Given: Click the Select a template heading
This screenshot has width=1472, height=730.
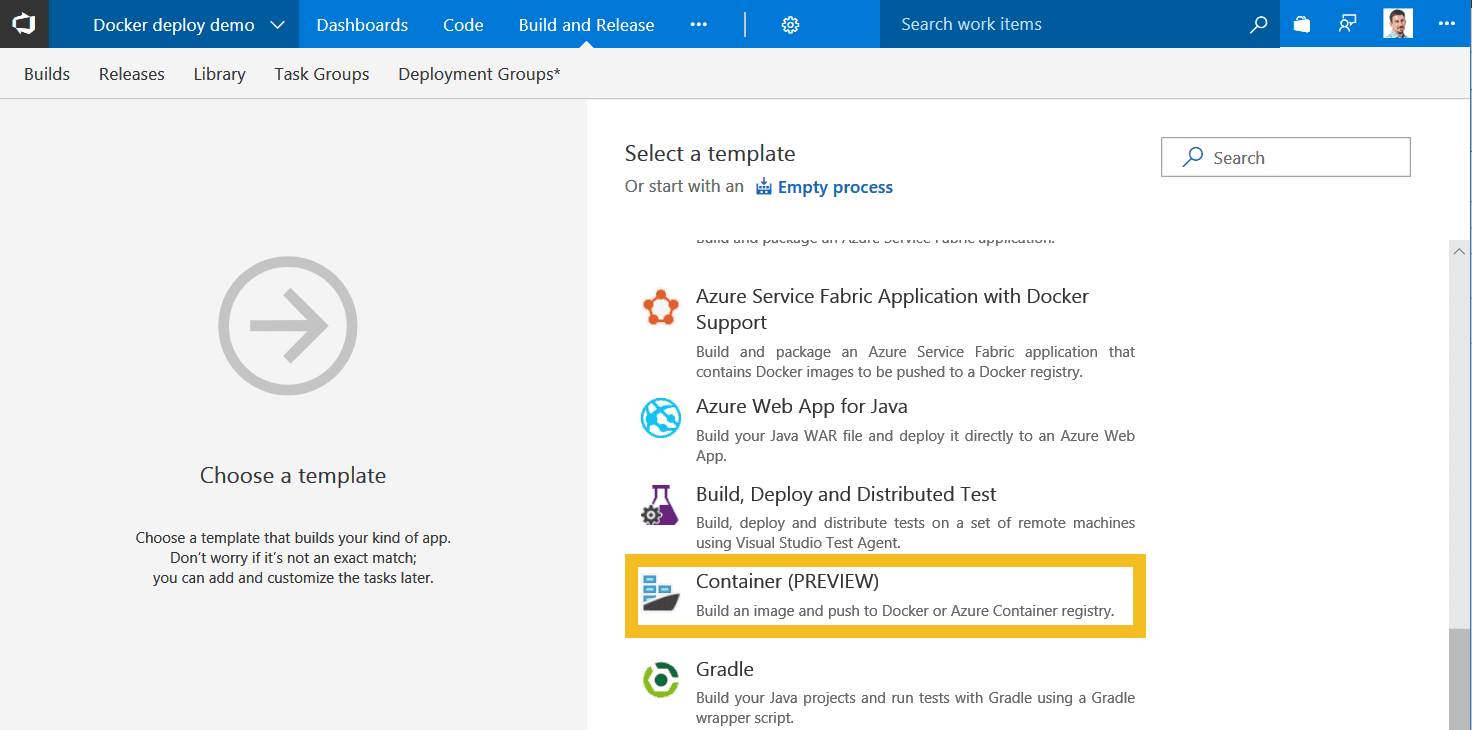Looking at the screenshot, I should [x=710, y=153].
